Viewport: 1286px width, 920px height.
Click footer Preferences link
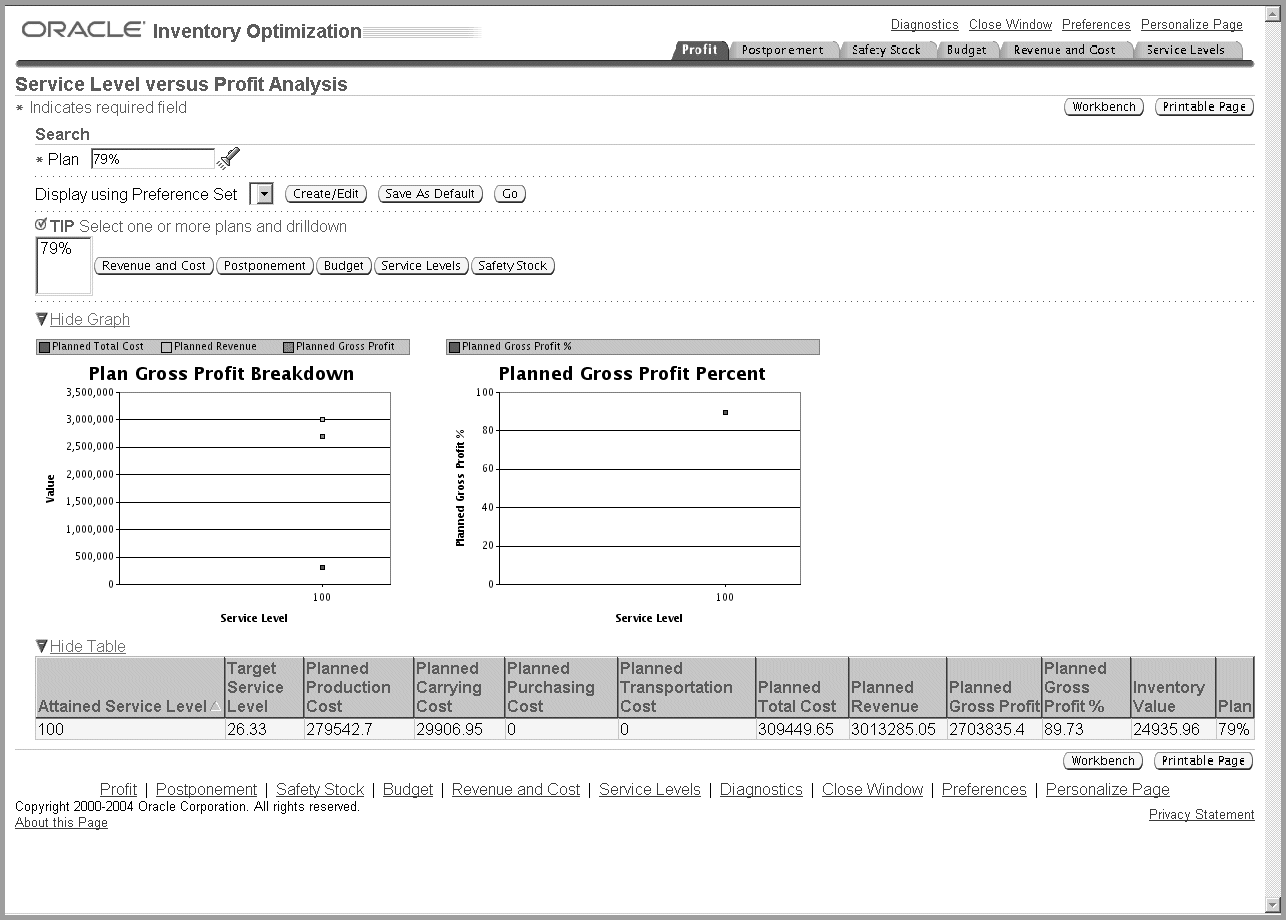(x=984, y=789)
